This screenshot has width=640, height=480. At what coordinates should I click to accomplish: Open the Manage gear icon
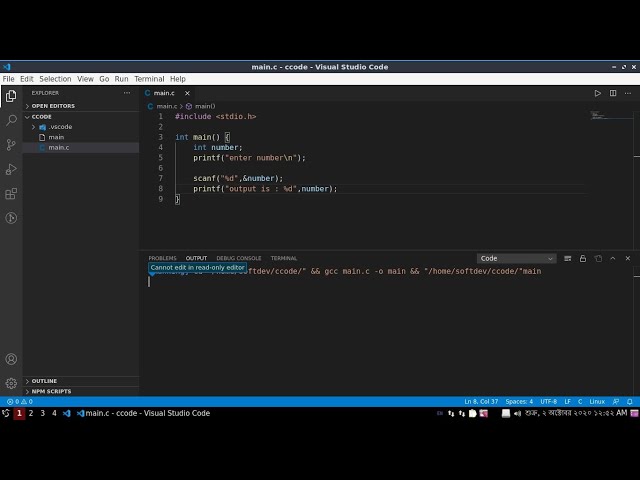(x=11, y=383)
